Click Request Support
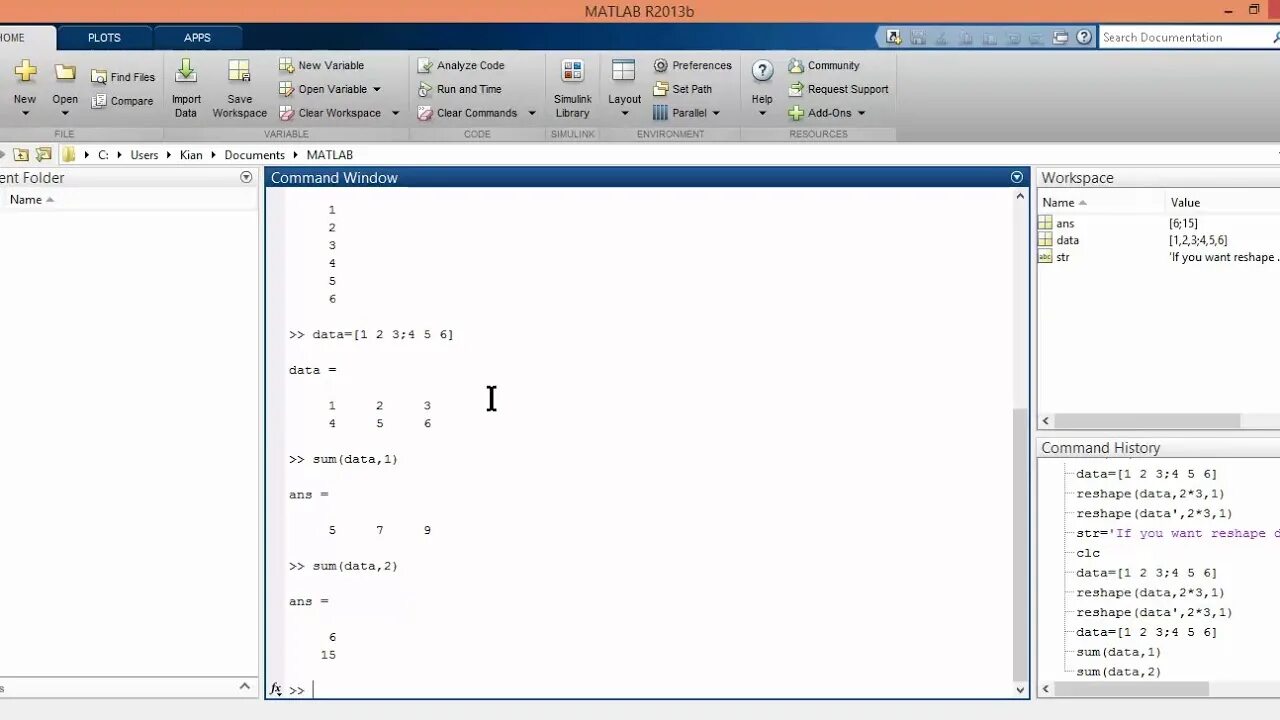 tap(838, 89)
